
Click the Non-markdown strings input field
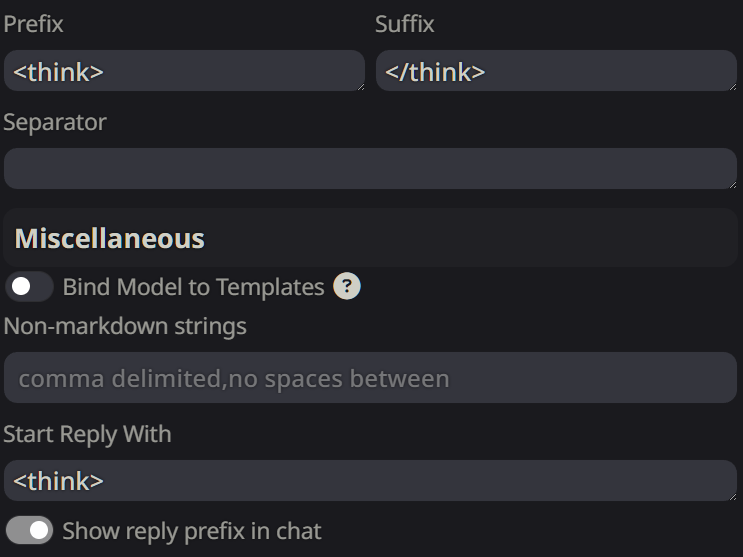370,379
